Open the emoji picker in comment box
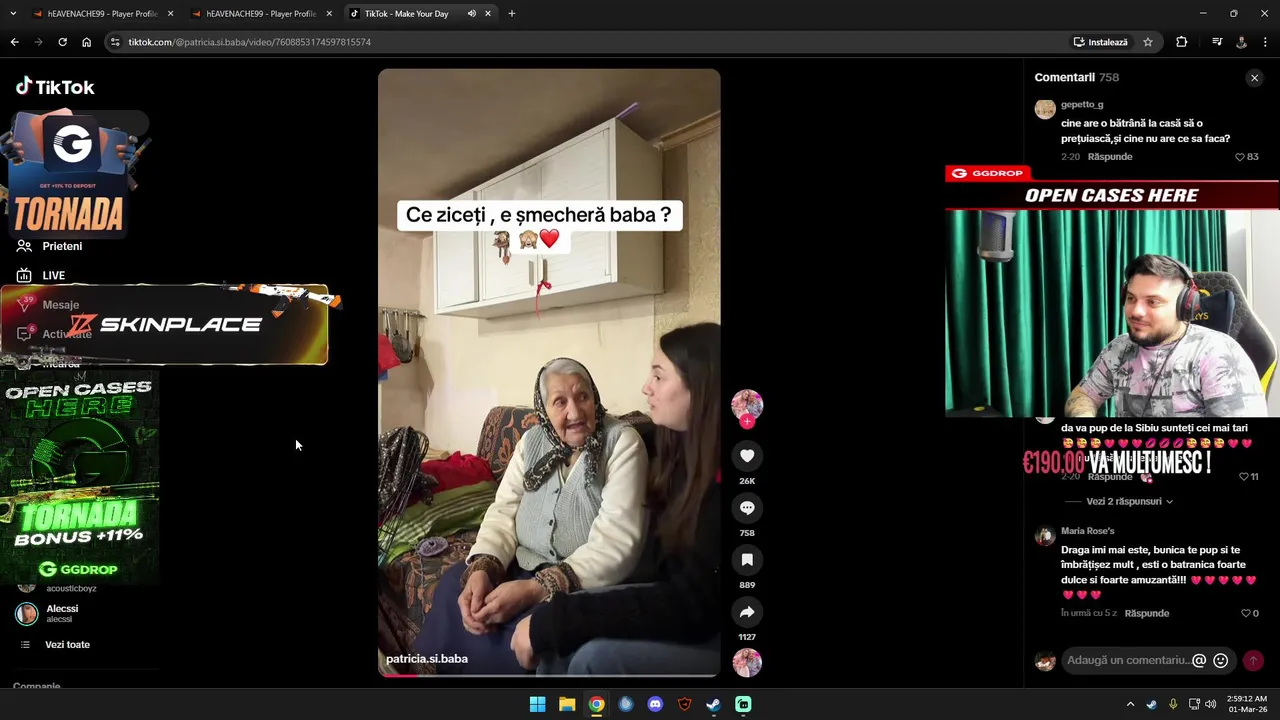 pyautogui.click(x=1220, y=660)
